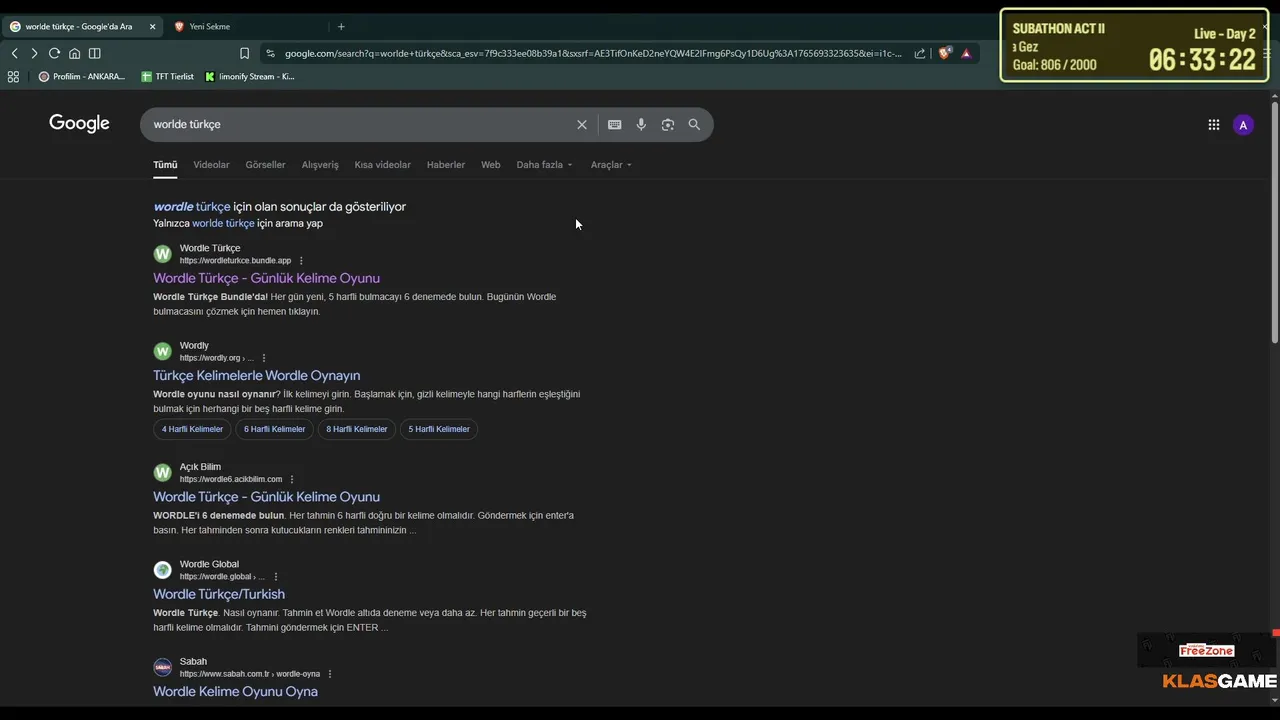Open the 'Wordle Türkçe/Turkish' result
This screenshot has height=720, width=1280.
click(x=219, y=594)
